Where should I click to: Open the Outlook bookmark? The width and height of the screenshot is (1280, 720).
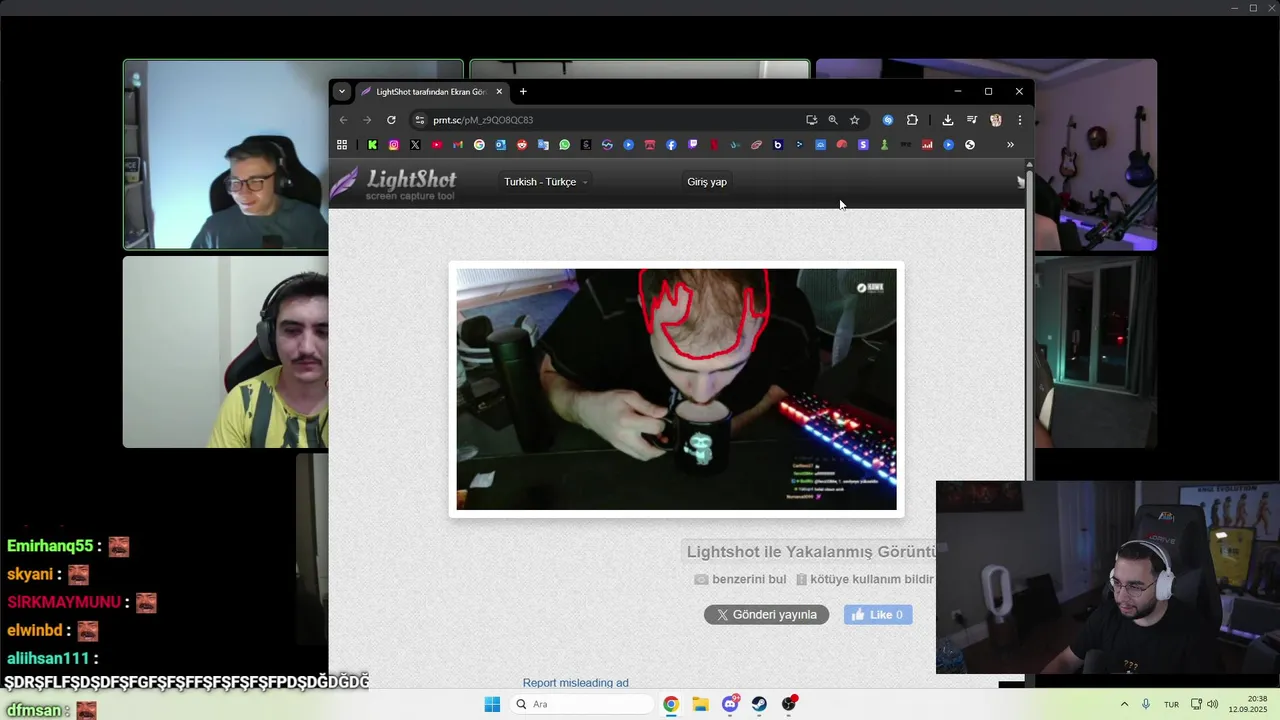click(501, 145)
